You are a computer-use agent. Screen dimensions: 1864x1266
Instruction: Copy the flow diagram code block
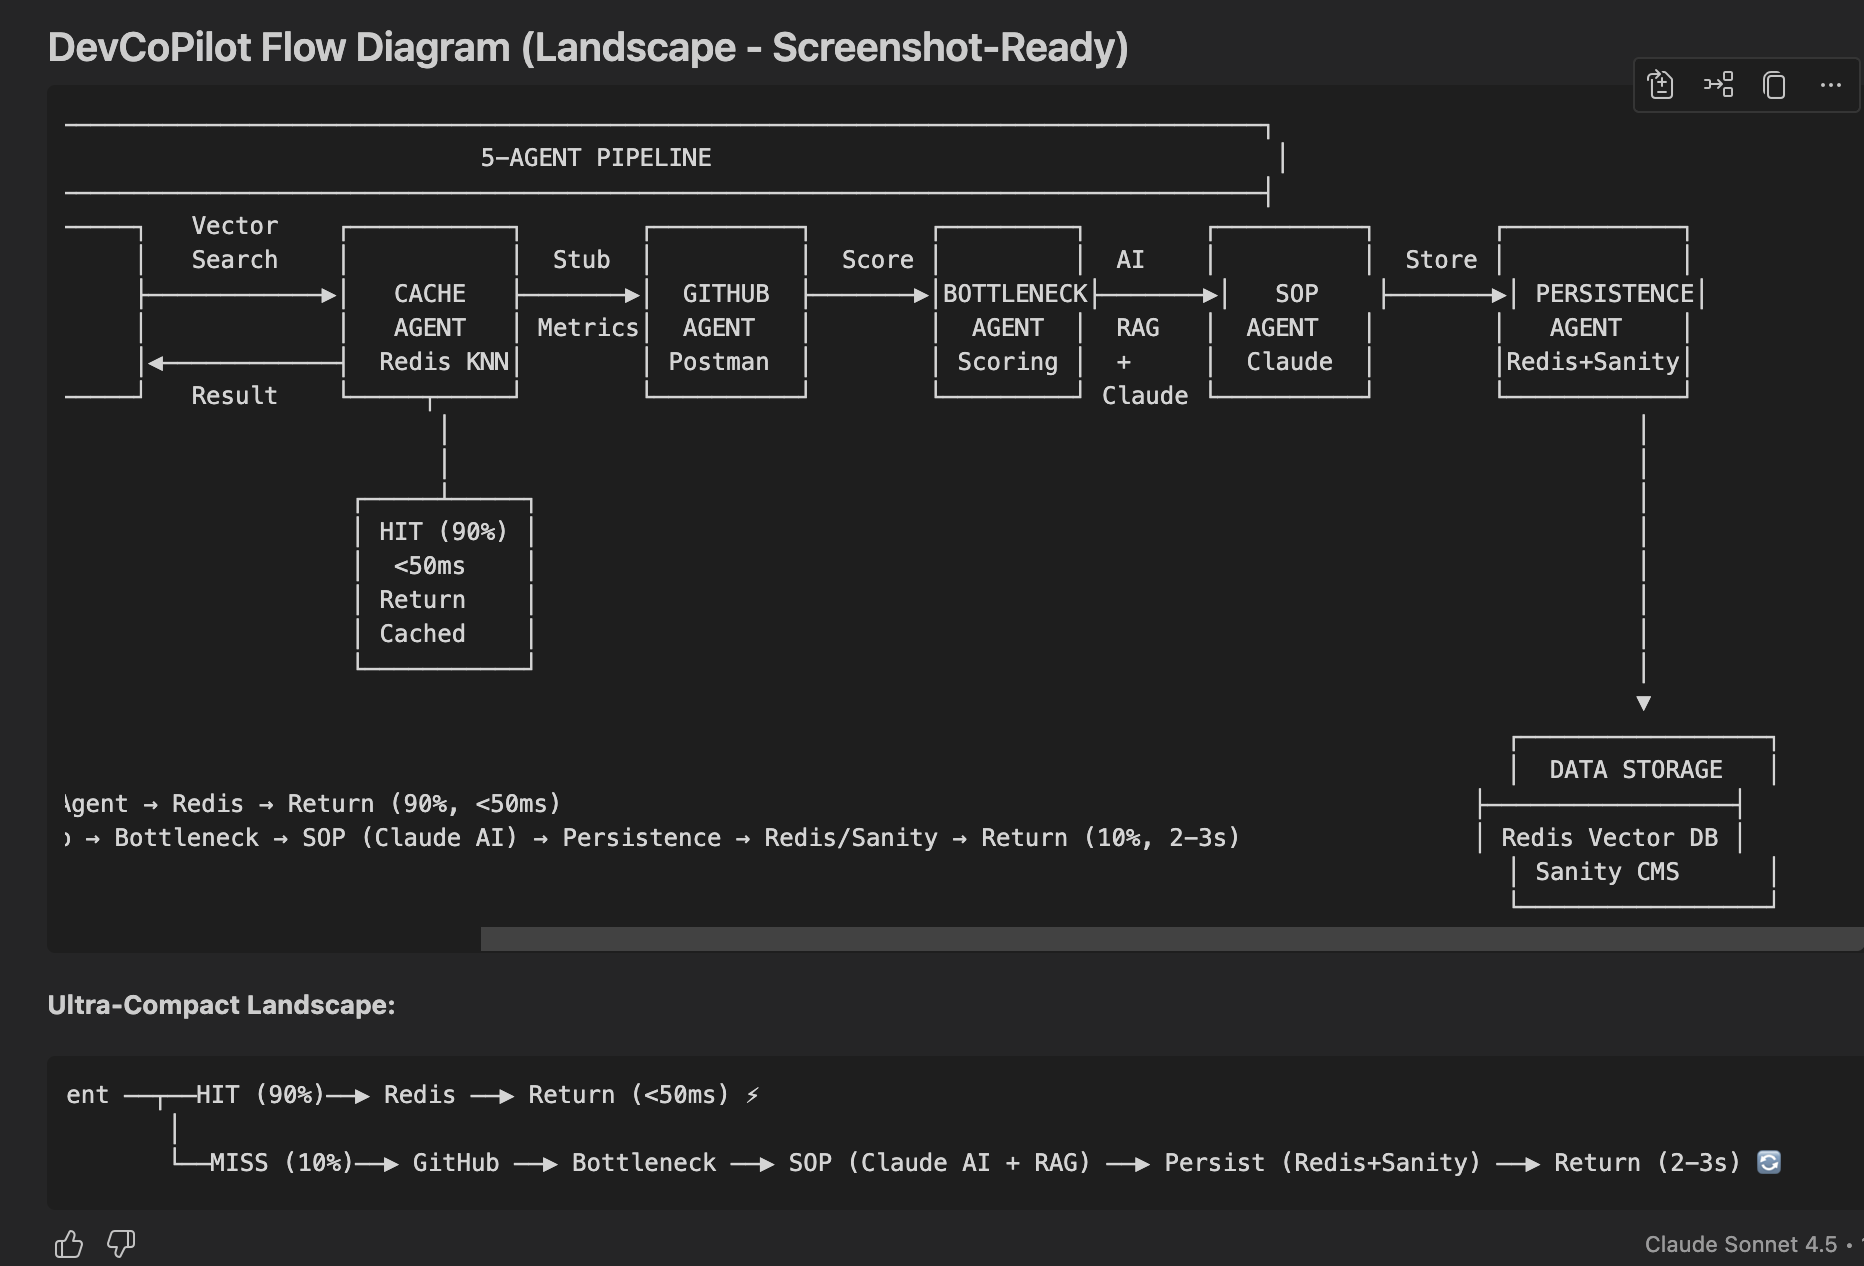[1774, 85]
